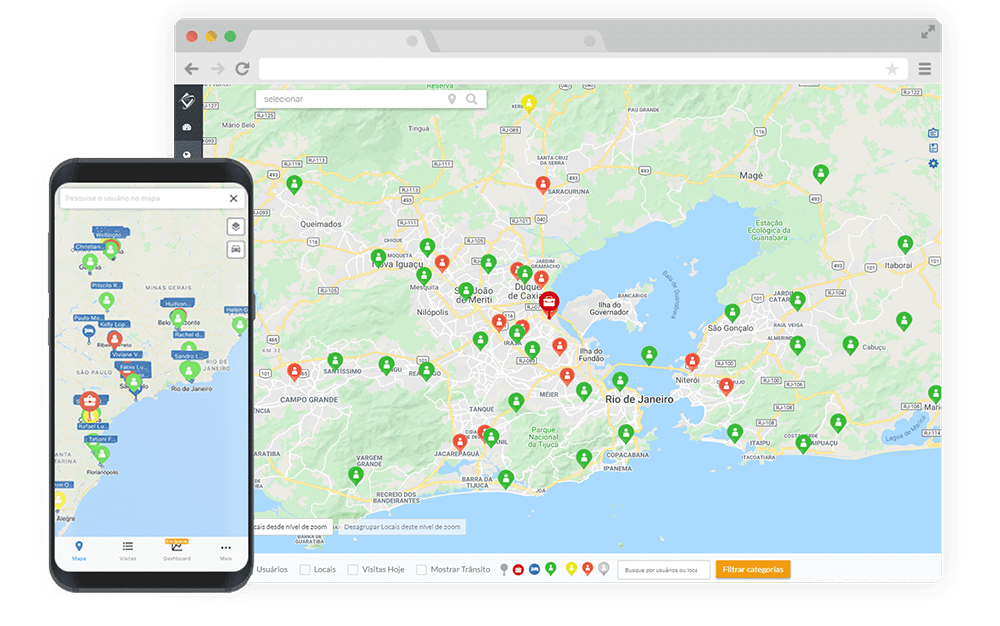Click the car button on the phone map
The width and height of the screenshot is (1000, 626).
(236, 249)
